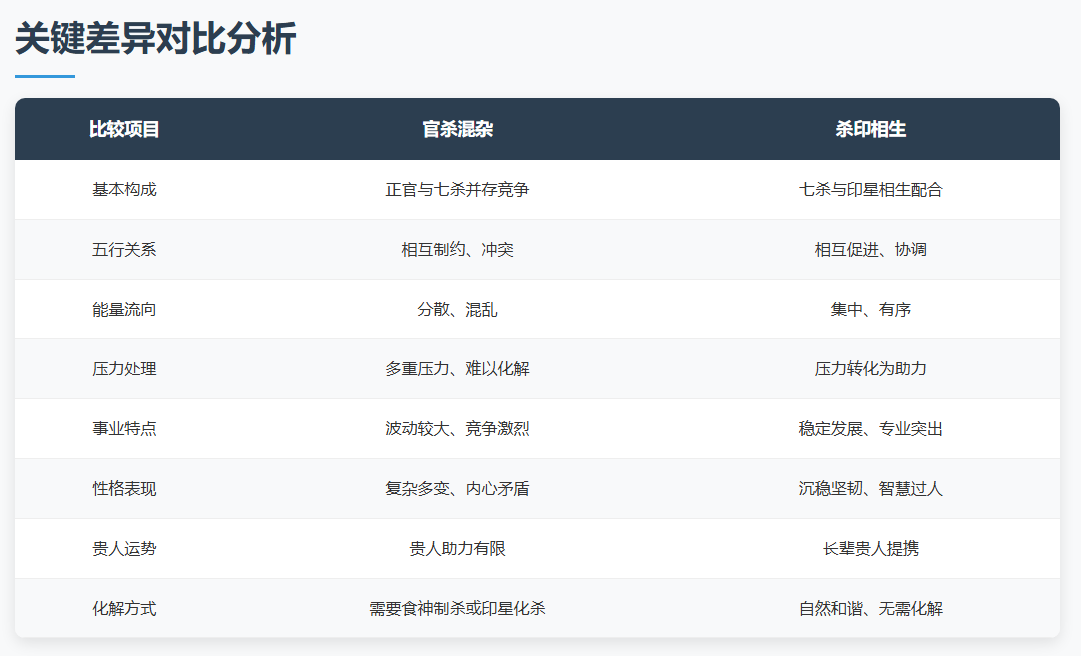Select the 杀印相生 column header
The height and width of the screenshot is (656, 1081).
870,130
